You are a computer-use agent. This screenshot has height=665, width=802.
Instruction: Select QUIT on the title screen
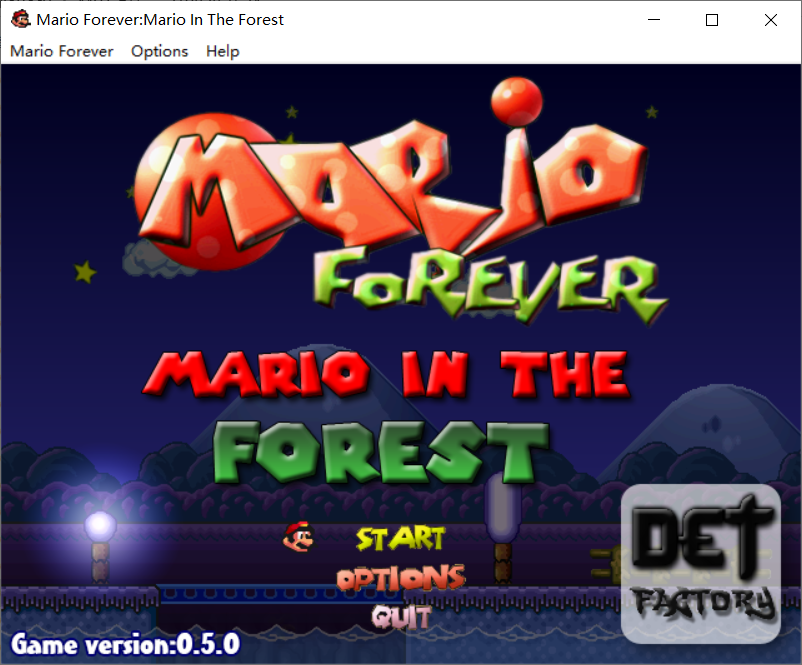coord(402,616)
